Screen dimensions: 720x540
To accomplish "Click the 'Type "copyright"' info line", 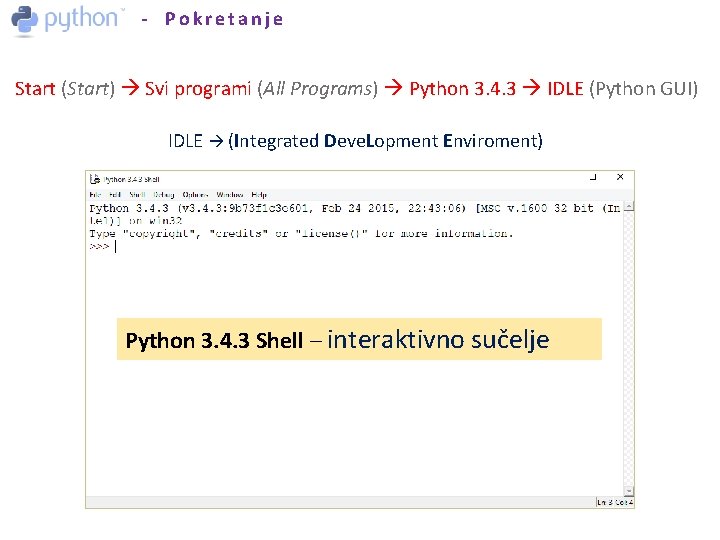I will [301, 234].
